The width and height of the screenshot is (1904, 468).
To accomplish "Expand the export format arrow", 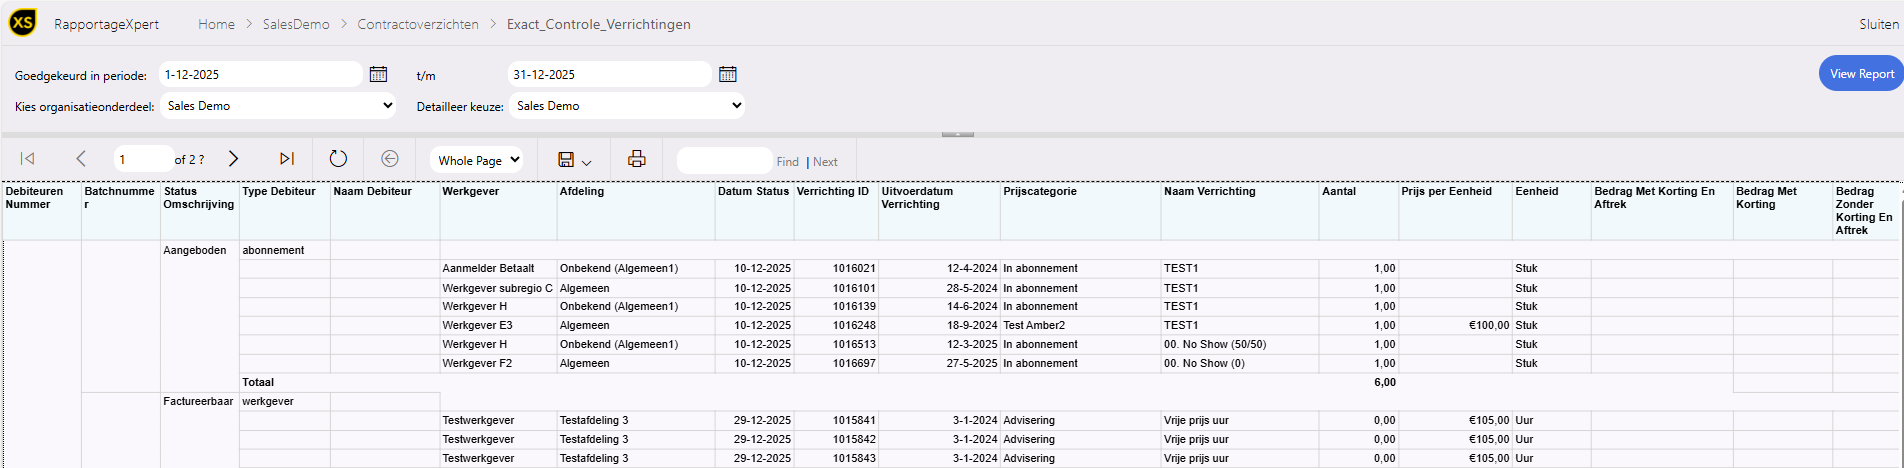I will (x=587, y=162).
